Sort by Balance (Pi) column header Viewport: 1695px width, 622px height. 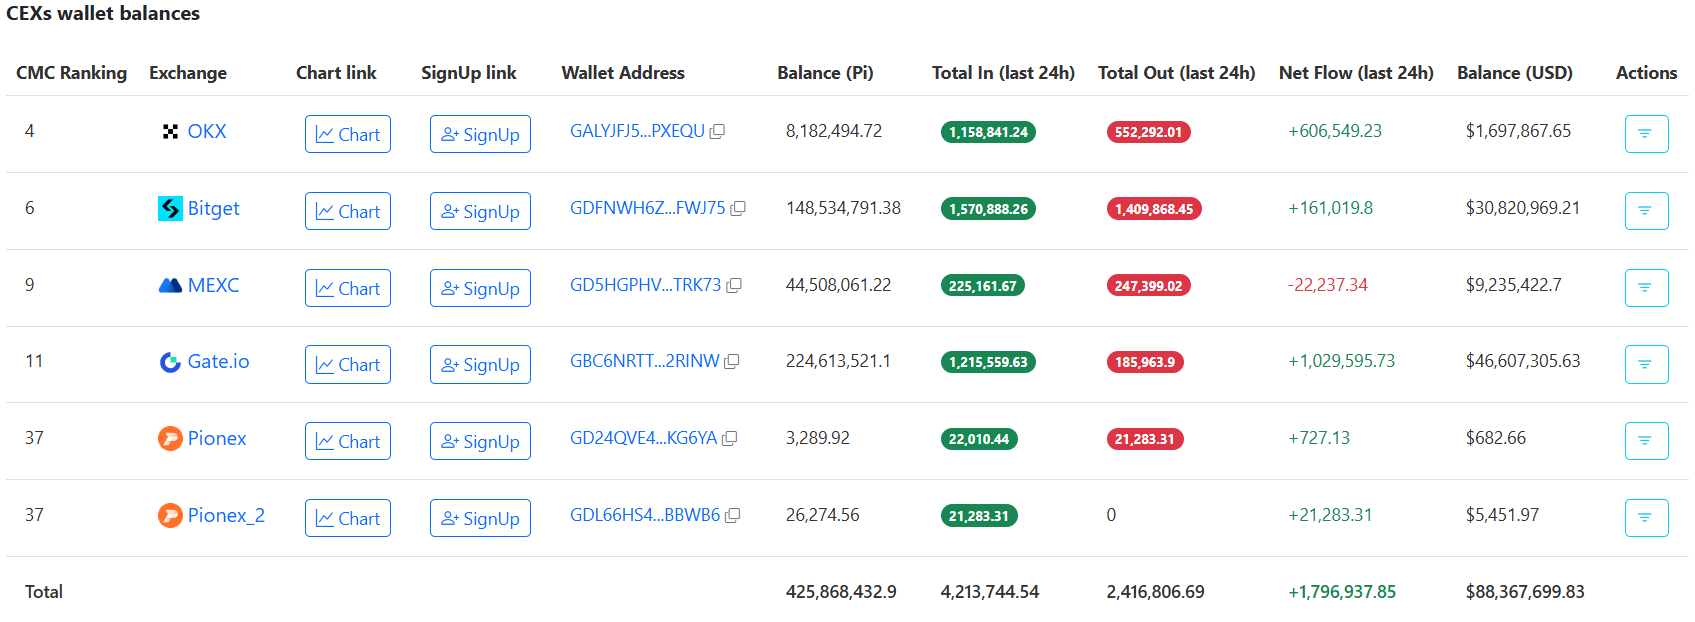[x=825, y=73]
